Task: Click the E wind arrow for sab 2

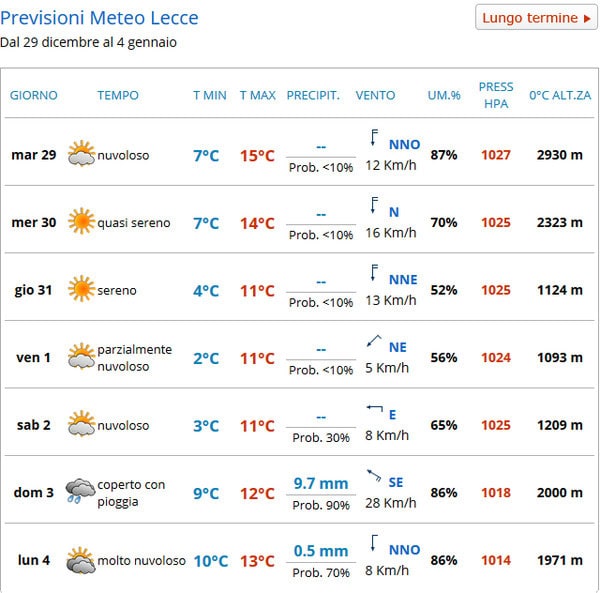Action: click(x=375, y=408)
